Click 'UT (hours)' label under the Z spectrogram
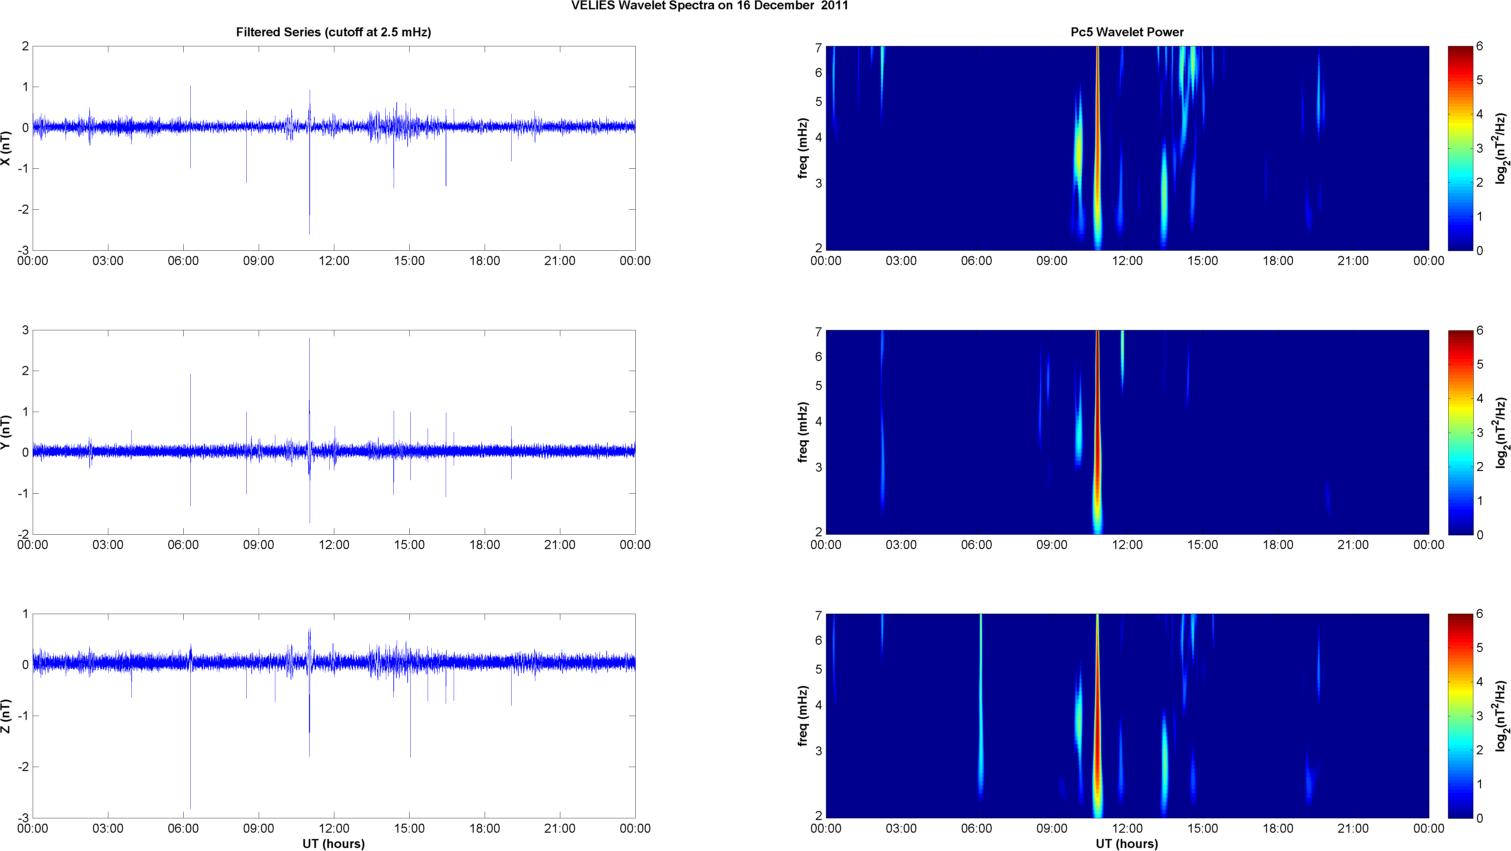1511x851 pixels. pos(1127,843)
